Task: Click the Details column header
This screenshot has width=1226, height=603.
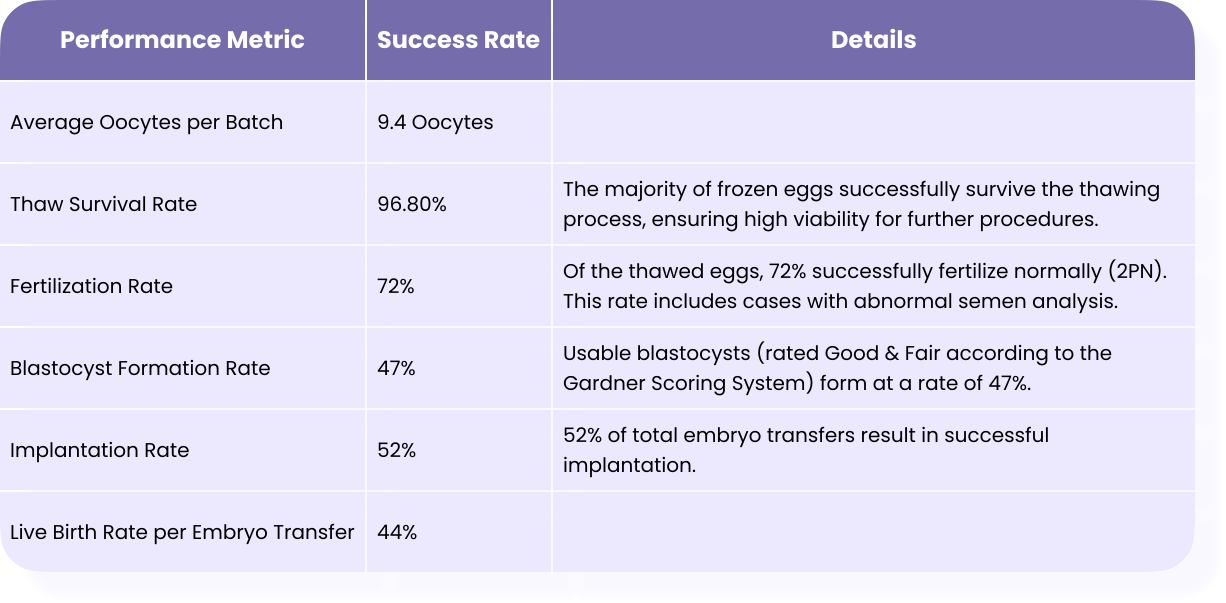Action: tap(873, 41)
